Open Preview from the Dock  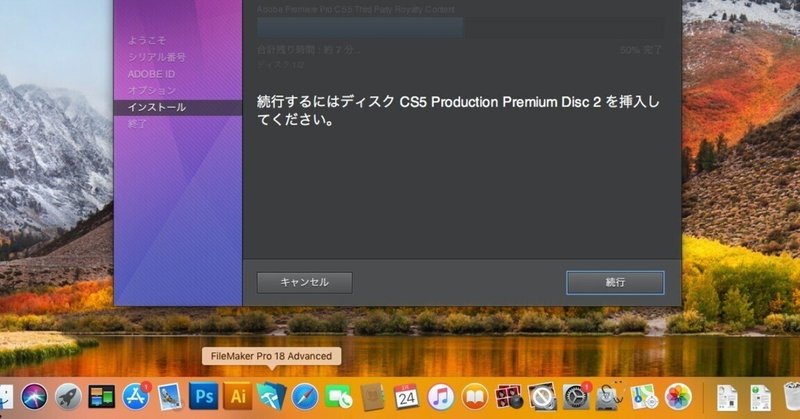click(169, 397)
